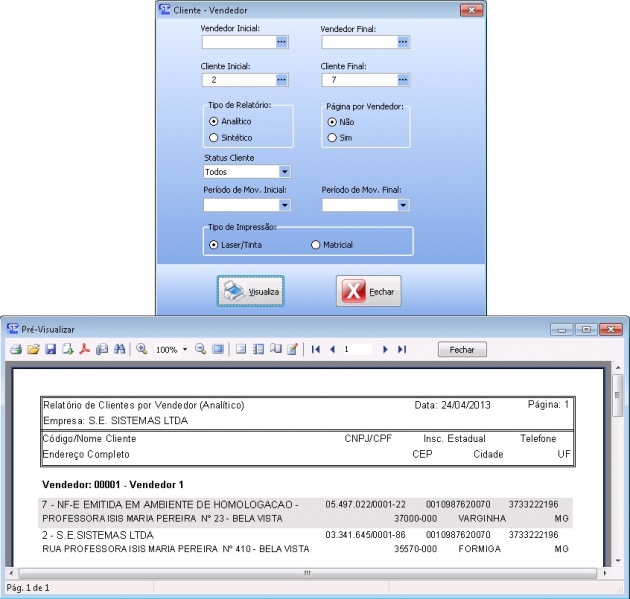Select Sim for Página por Vendedor
The height and width of the screenshot is (599, 630).
pyautogui.click(x=333, y=137)
